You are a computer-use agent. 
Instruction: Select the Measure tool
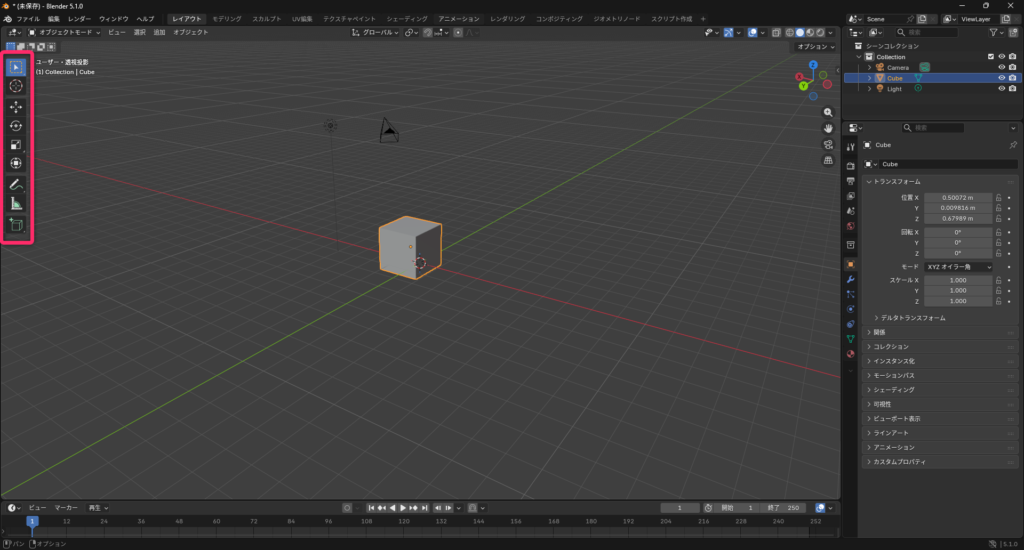pos(16,203)
